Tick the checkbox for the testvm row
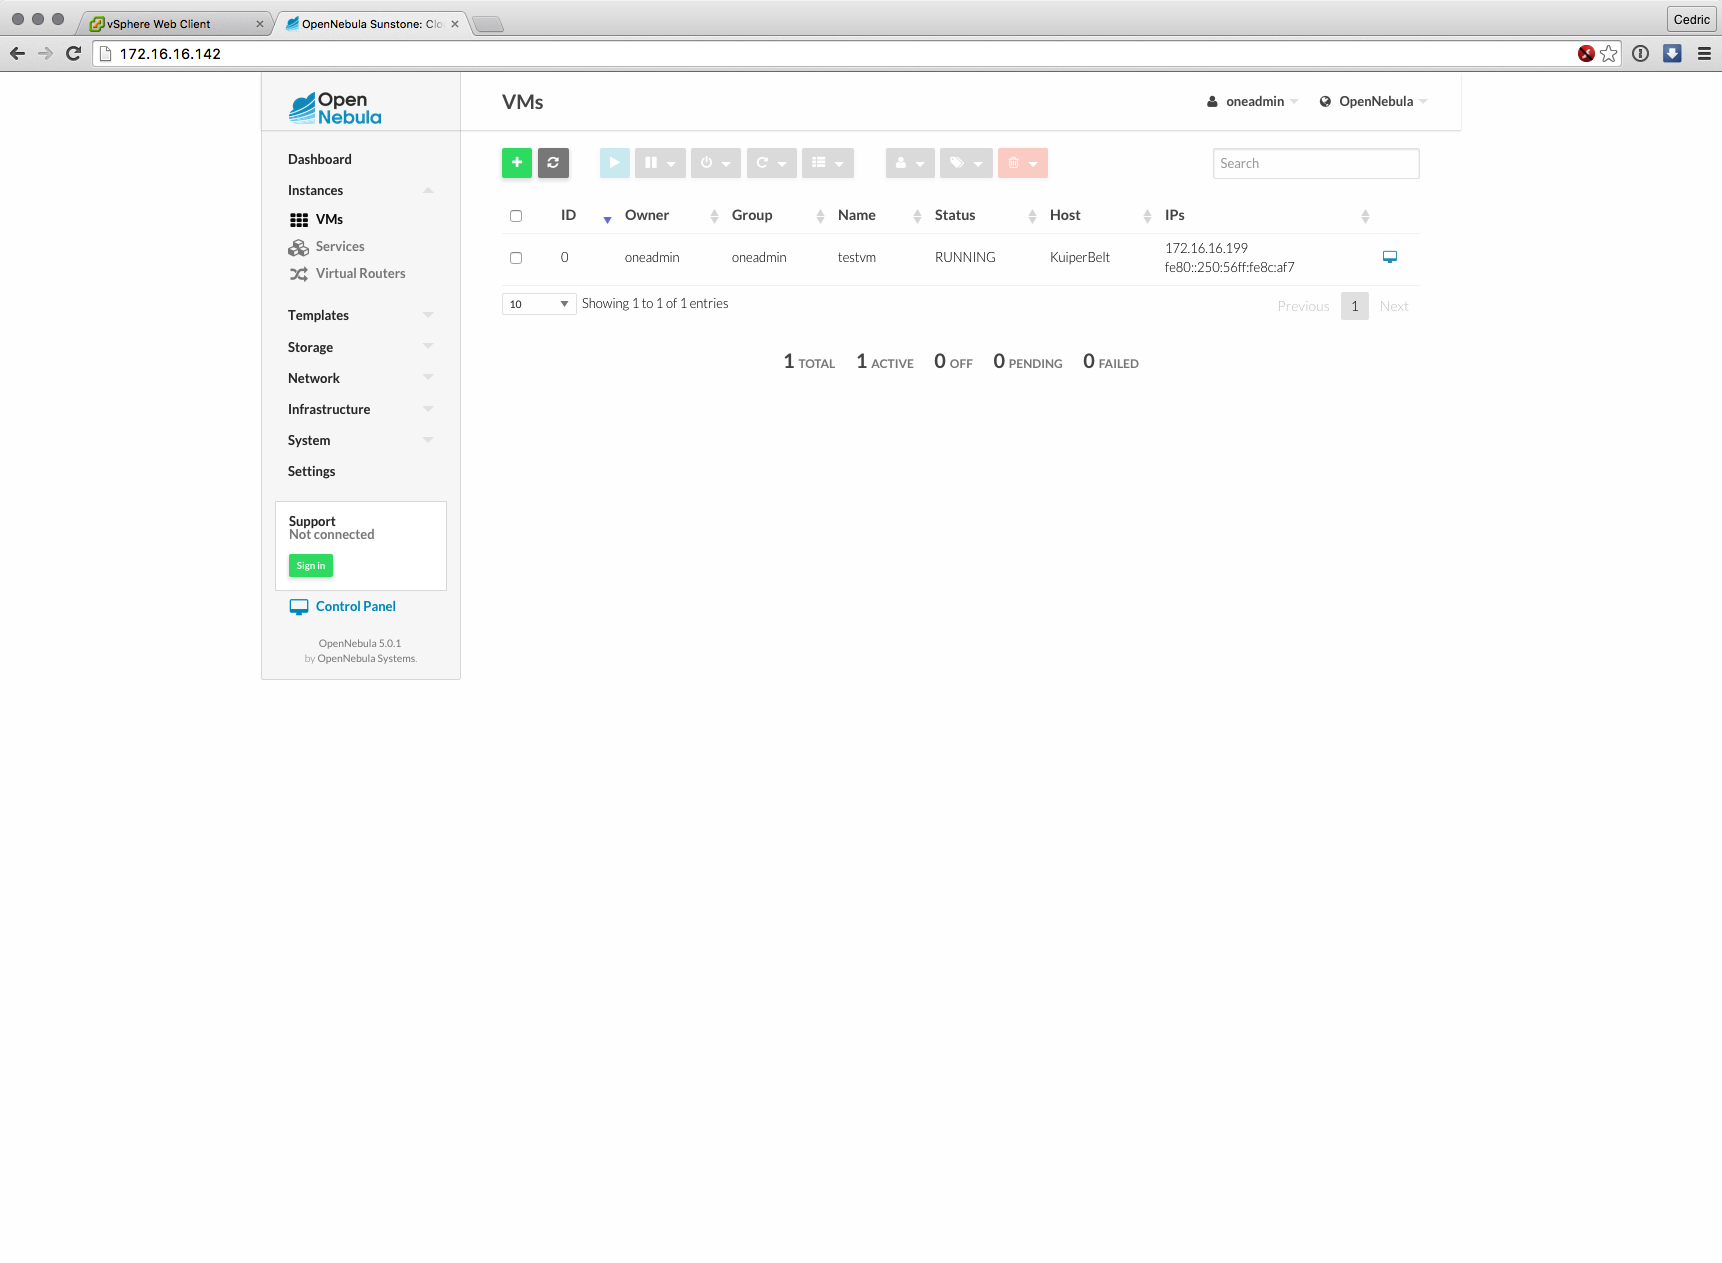The image size is (1722, 1263). (x=516, y=258)
